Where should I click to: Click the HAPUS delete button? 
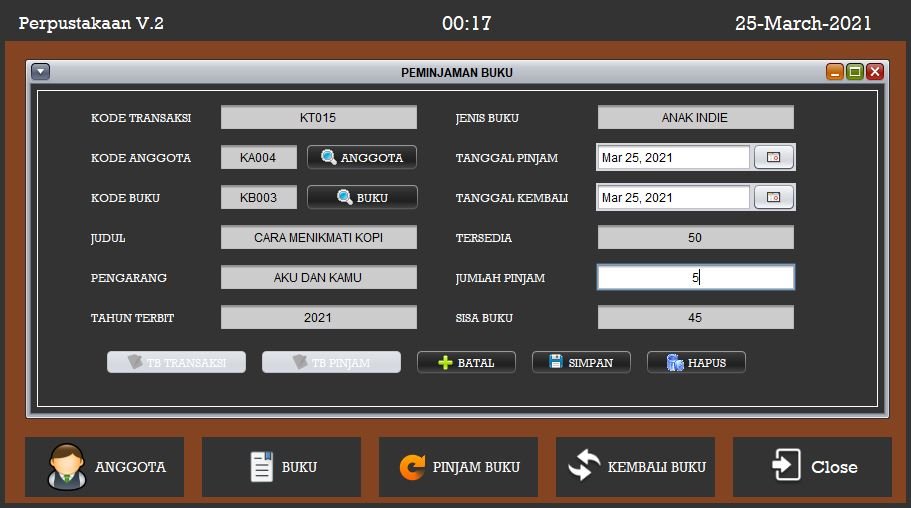[696, 362]
